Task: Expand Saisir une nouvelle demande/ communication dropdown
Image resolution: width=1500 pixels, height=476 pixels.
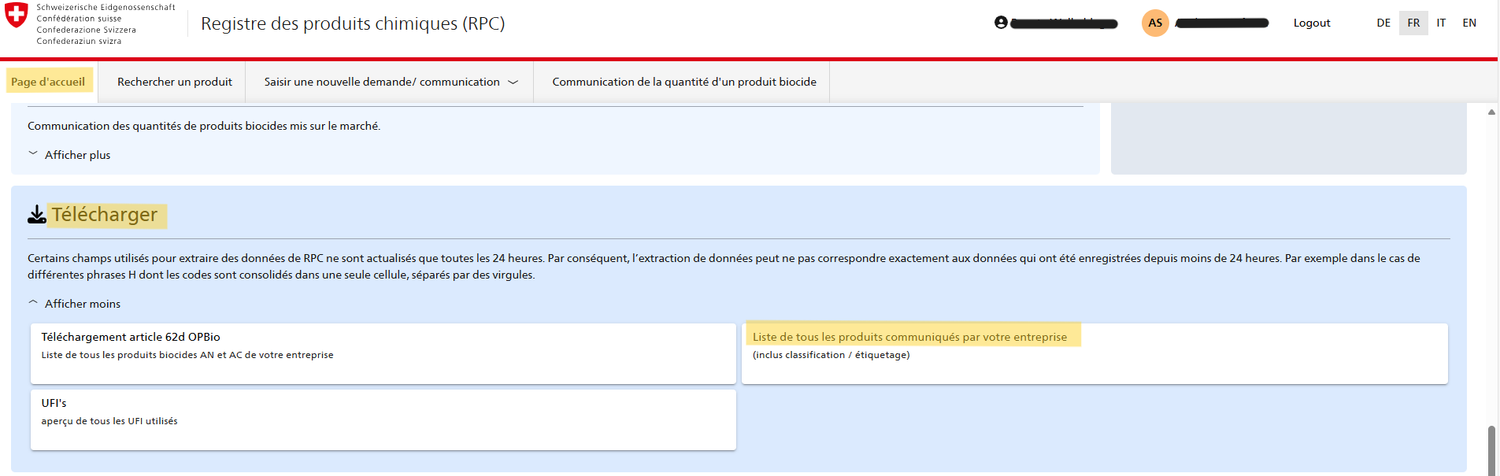Action: [390, 82]
